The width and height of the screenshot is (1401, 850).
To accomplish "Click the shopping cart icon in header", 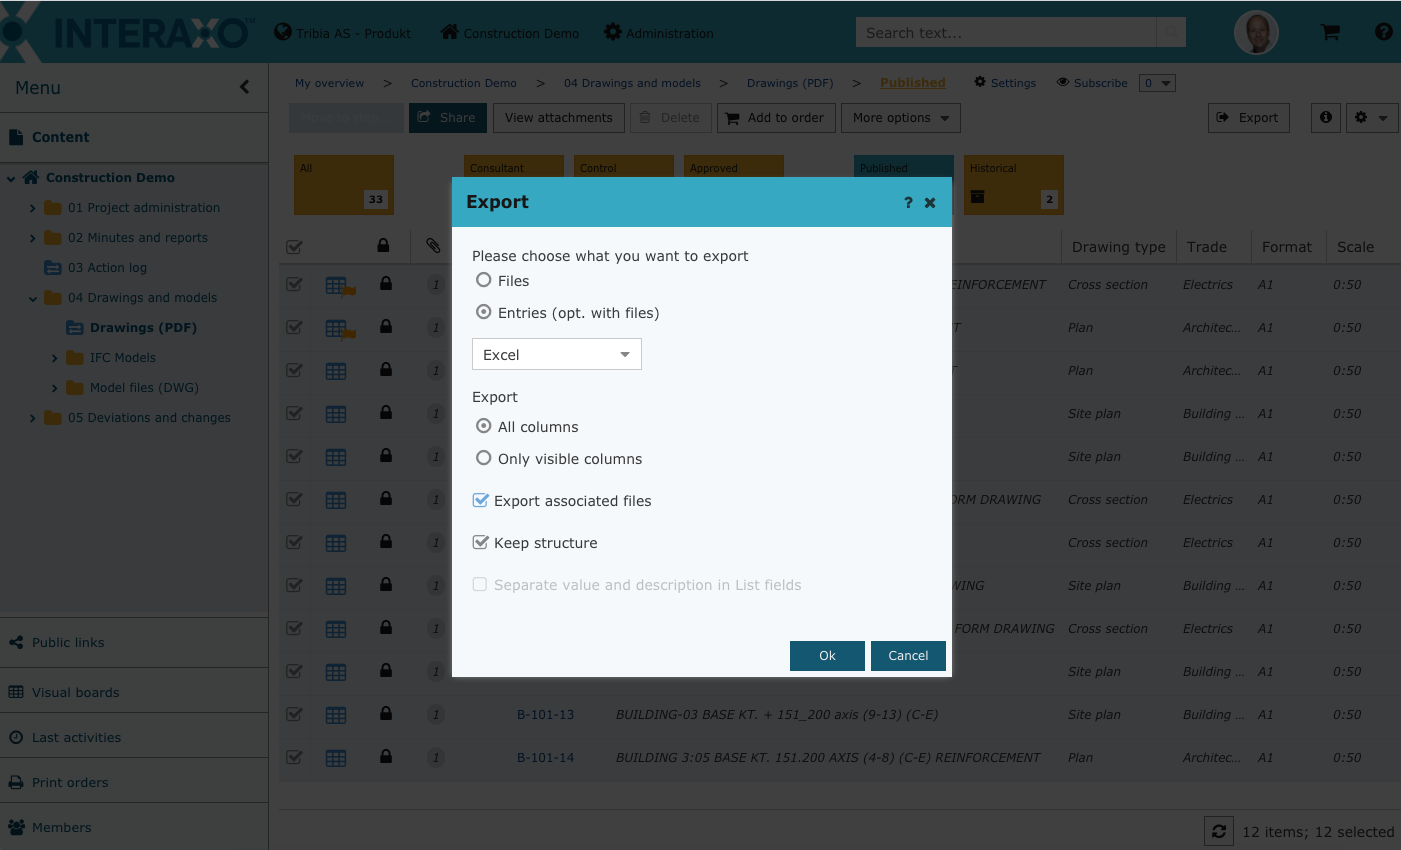I will [1330, 32].
